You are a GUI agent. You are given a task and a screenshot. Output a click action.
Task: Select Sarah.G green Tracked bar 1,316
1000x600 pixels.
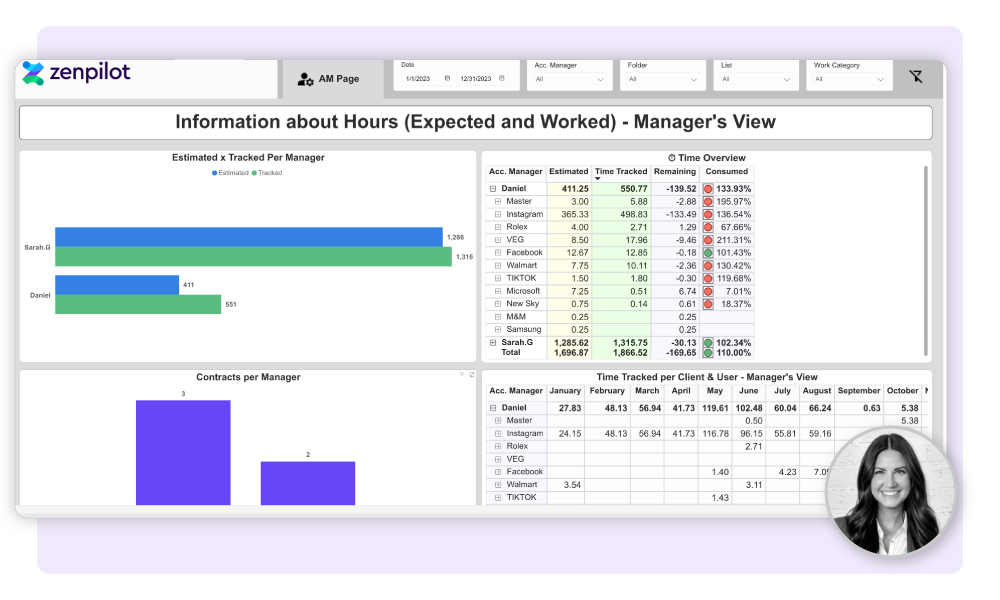click(x=253, y=256)
